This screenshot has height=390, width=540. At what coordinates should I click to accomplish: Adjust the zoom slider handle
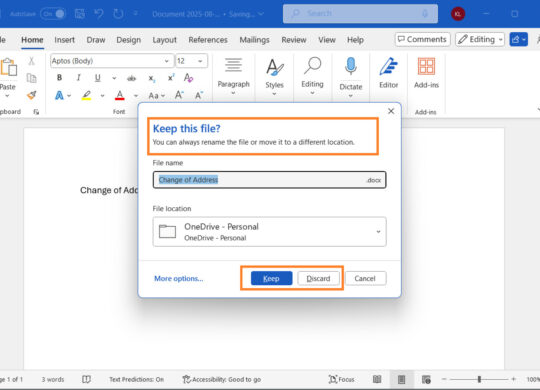(479, 379)
